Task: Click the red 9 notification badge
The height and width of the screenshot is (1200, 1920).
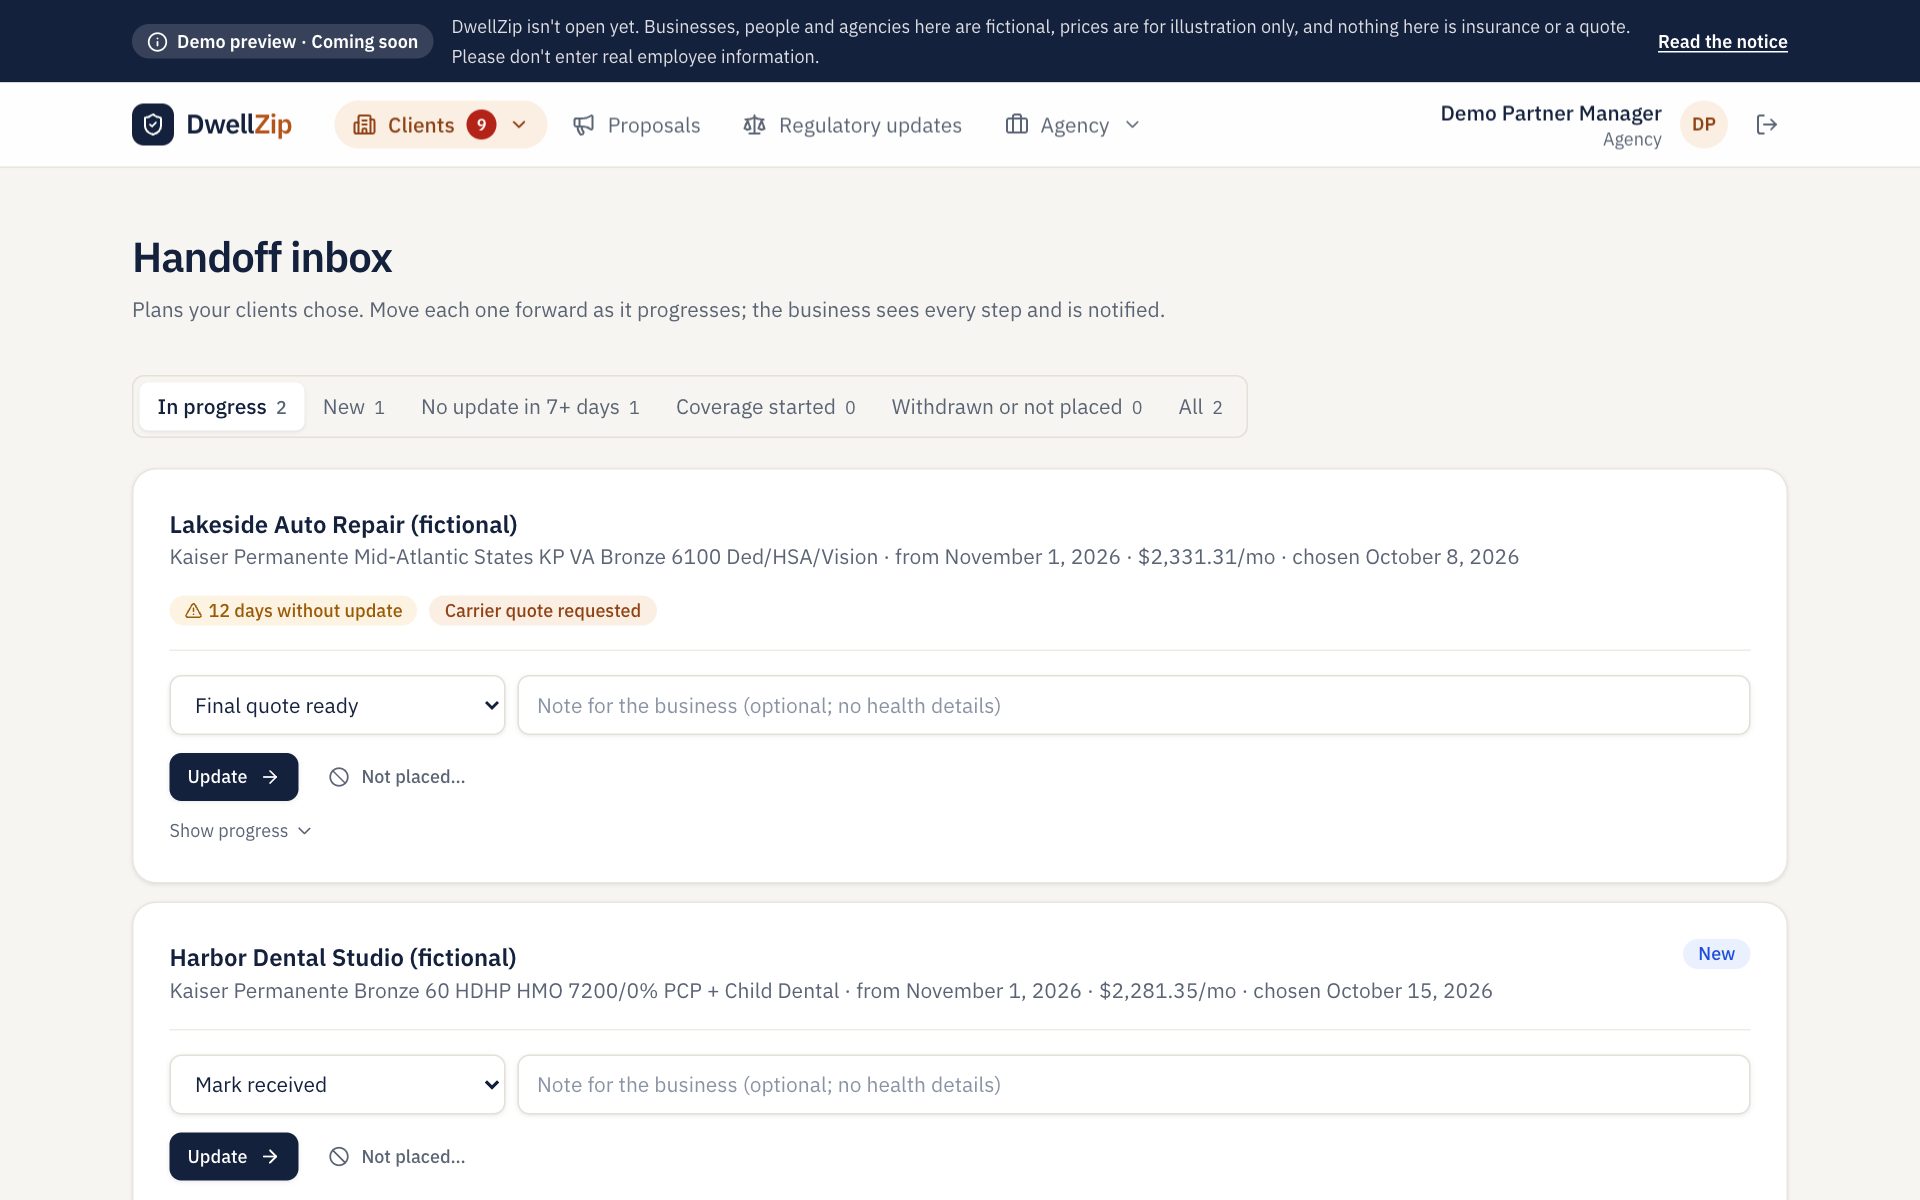Action: coord(481,125)
